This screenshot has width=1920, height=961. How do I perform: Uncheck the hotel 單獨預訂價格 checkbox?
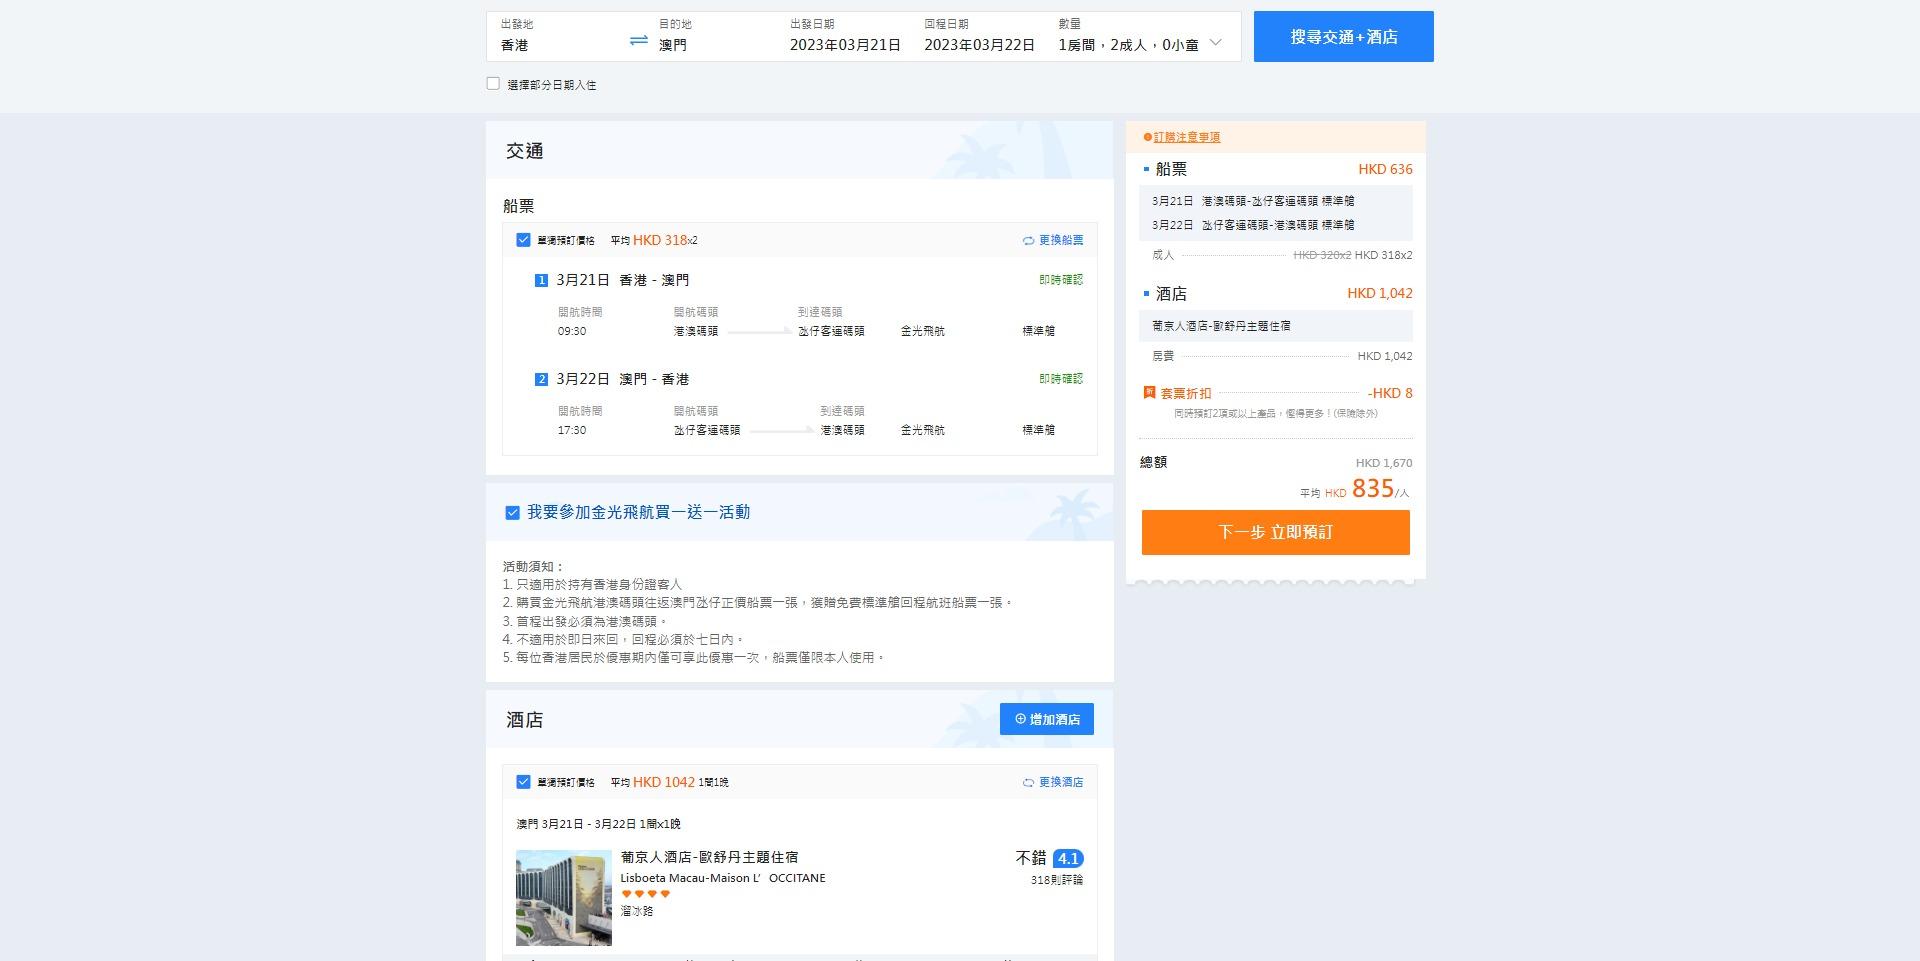pos(523,782)
